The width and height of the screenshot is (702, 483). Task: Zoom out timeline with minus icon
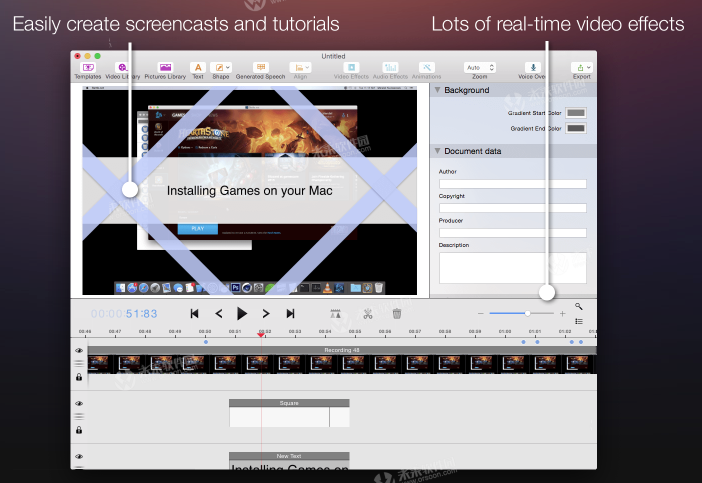(480, 313)
